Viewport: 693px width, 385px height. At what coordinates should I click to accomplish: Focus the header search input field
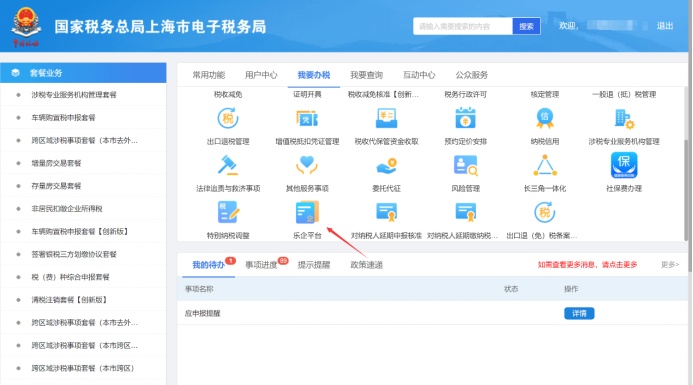click(x=463, y=27)
